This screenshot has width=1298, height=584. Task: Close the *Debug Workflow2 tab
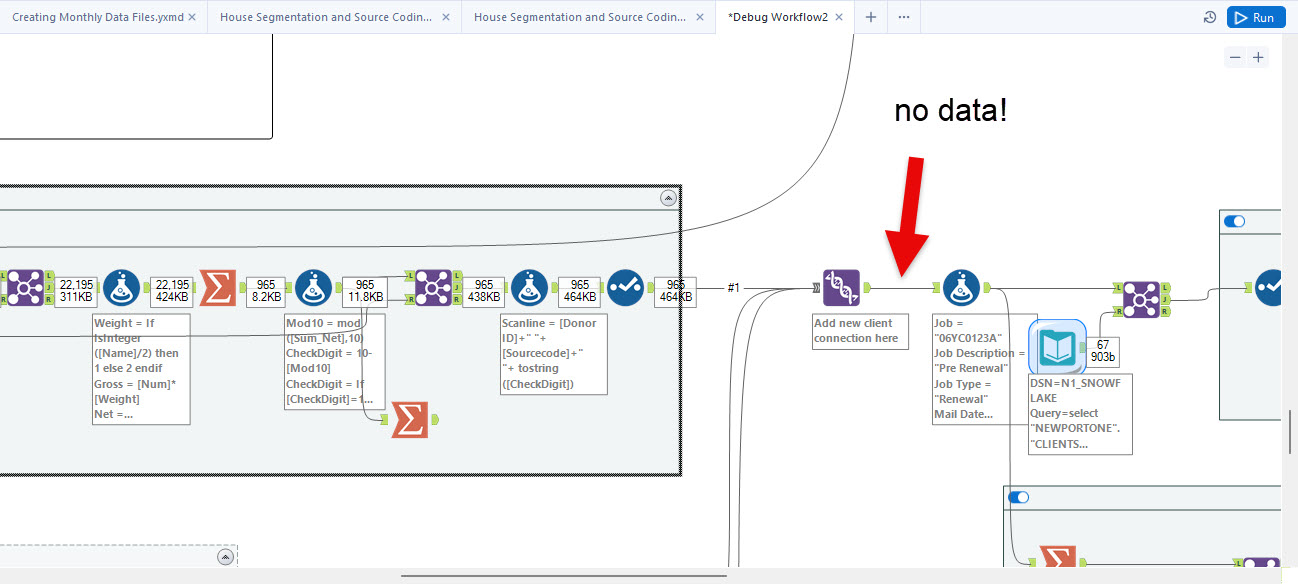839,17
